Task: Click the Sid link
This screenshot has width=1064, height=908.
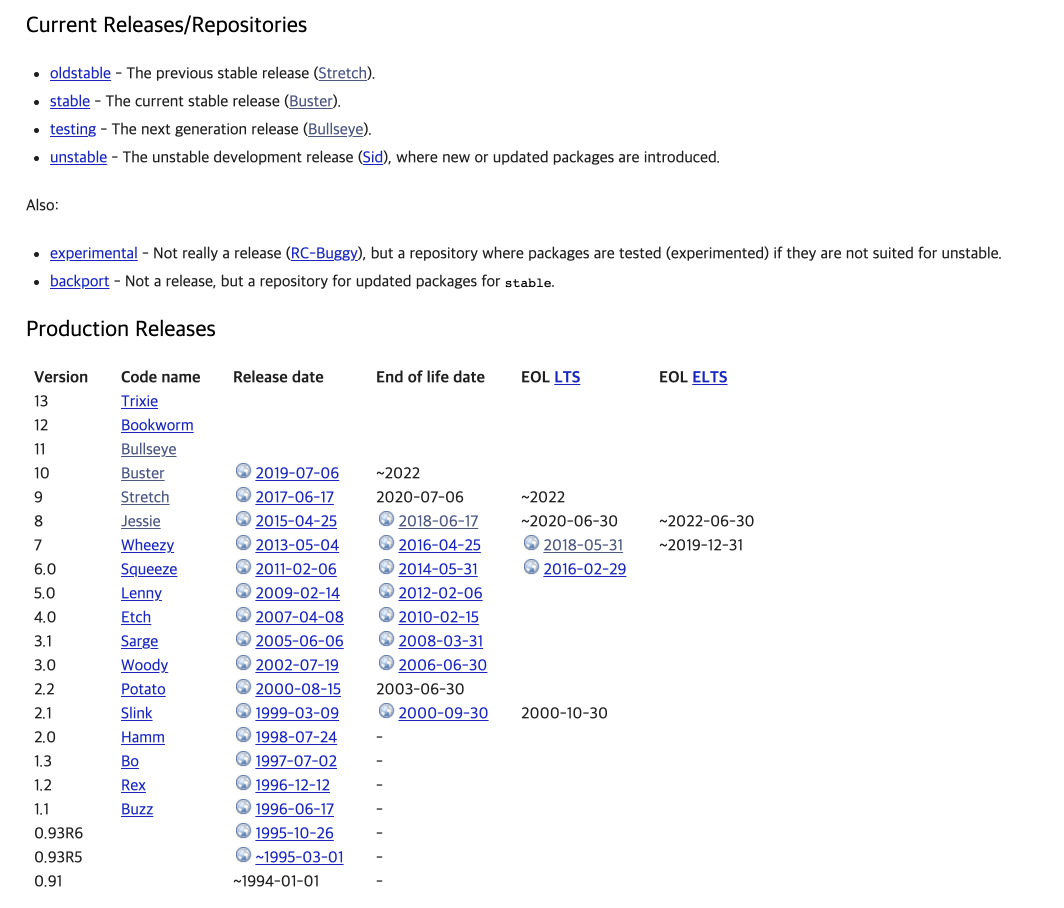Action: (373, 157)
